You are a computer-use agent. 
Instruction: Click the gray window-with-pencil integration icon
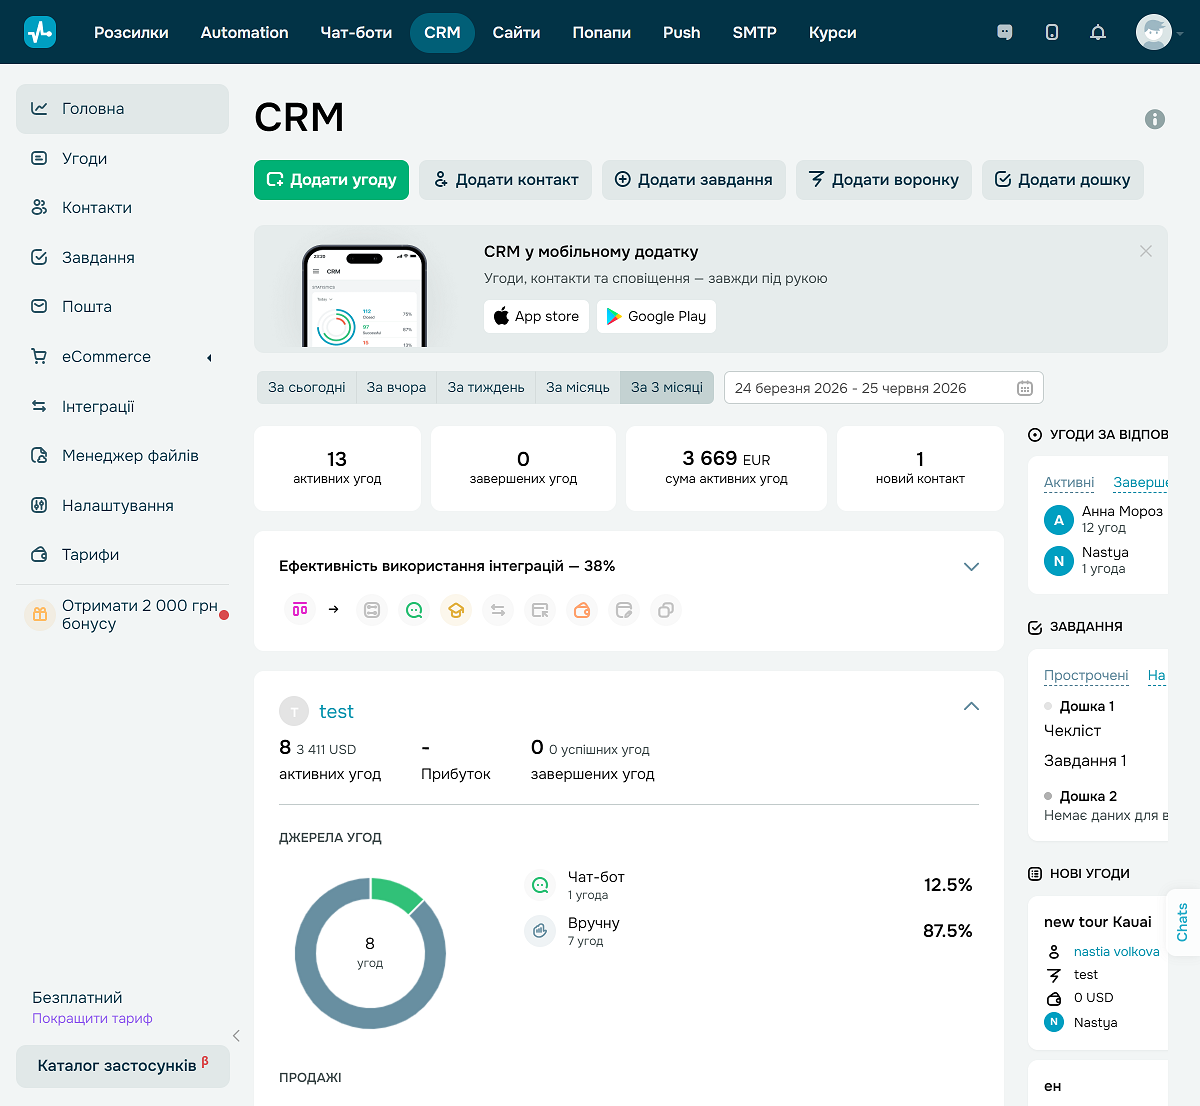pos(624,609)
